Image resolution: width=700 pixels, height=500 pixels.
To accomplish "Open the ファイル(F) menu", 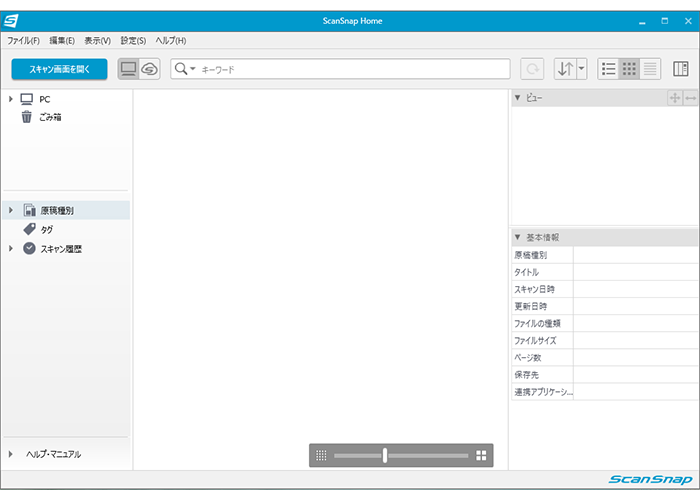I will (23, 40).
